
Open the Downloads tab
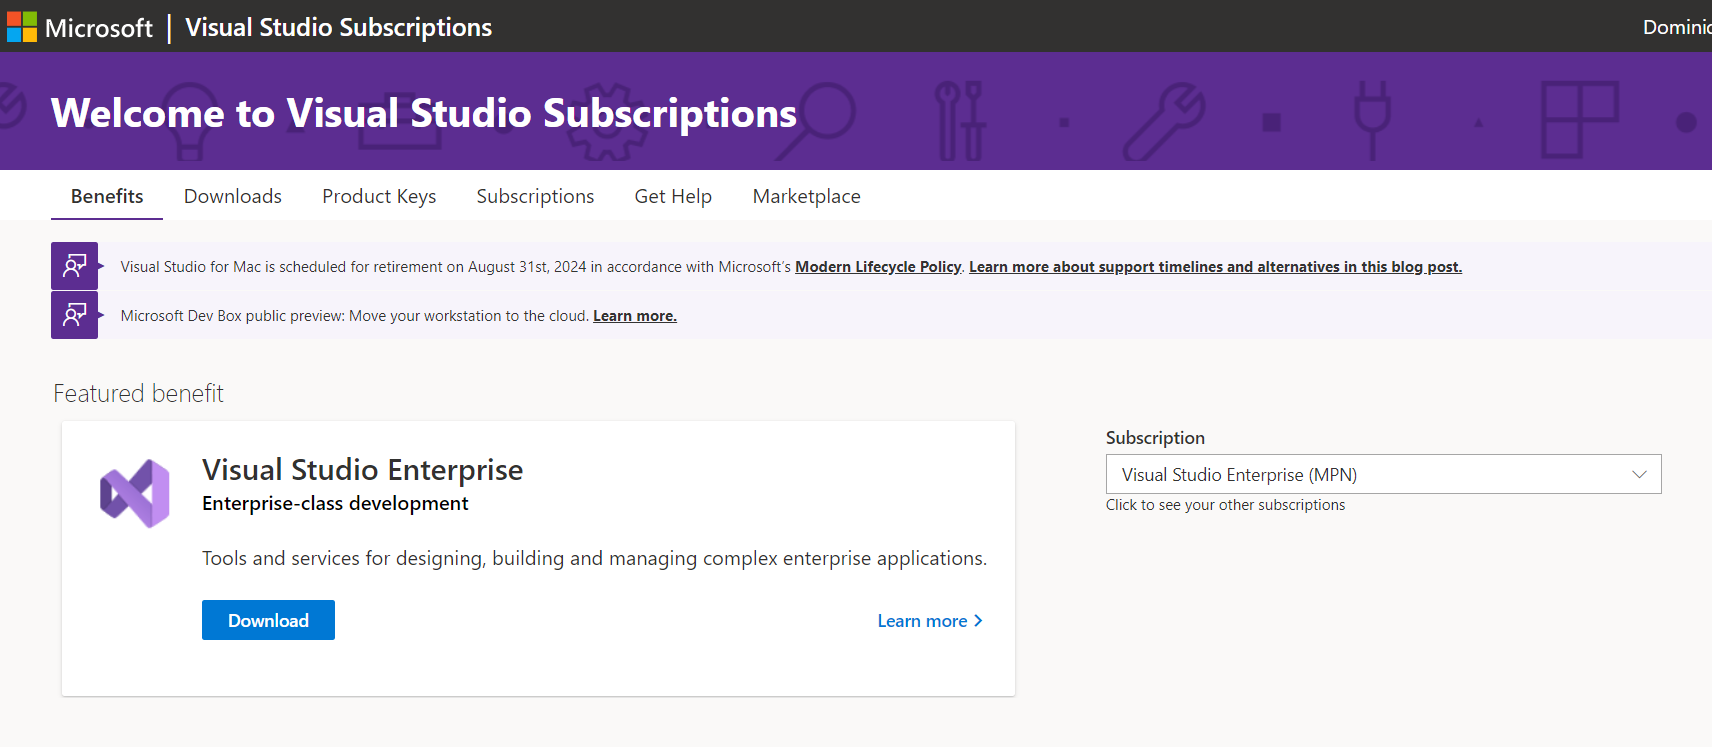(233, 196)
